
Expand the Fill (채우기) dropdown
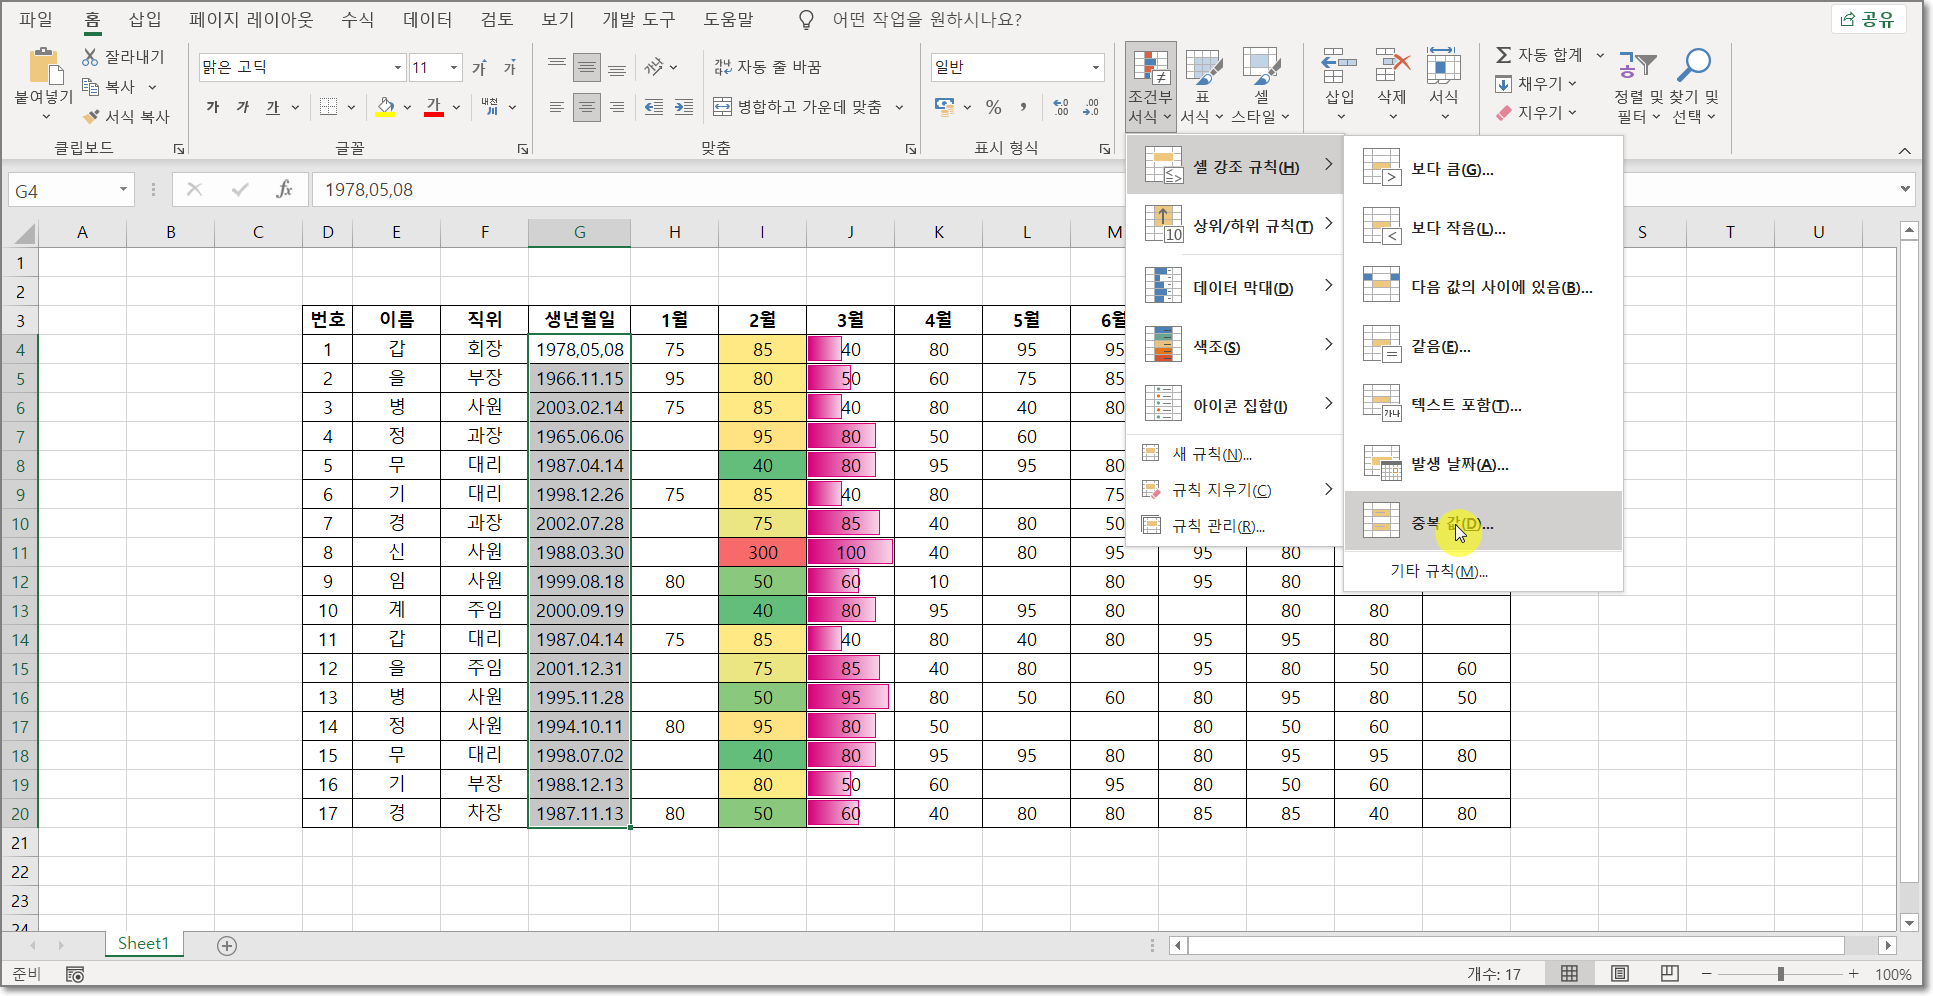click(1572, 84)
